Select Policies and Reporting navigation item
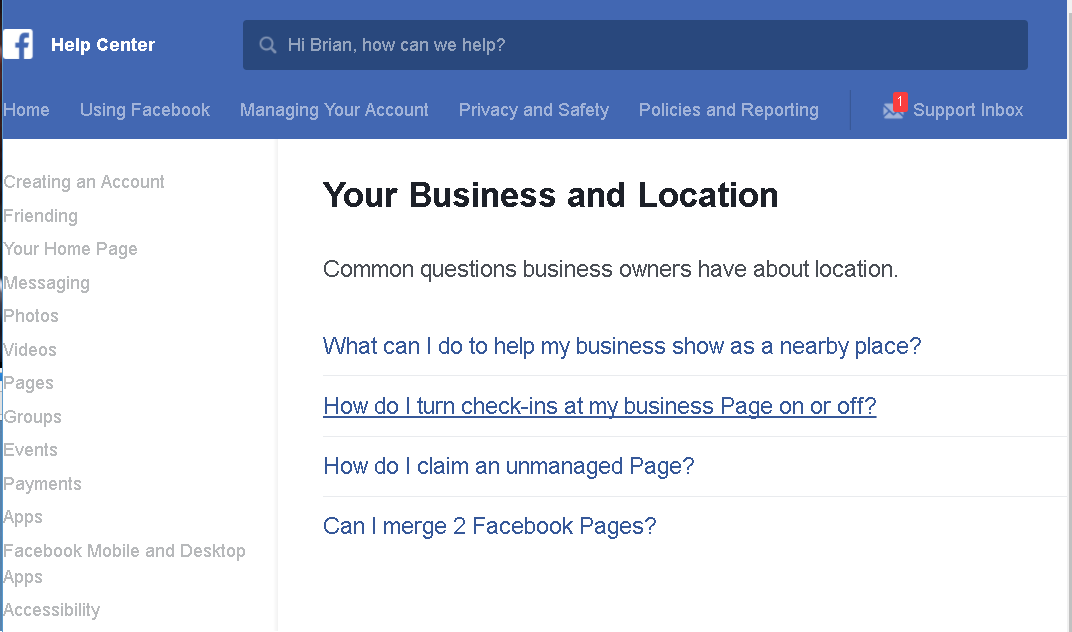Viewport: 1072px width, 632px height. [728, 110]
